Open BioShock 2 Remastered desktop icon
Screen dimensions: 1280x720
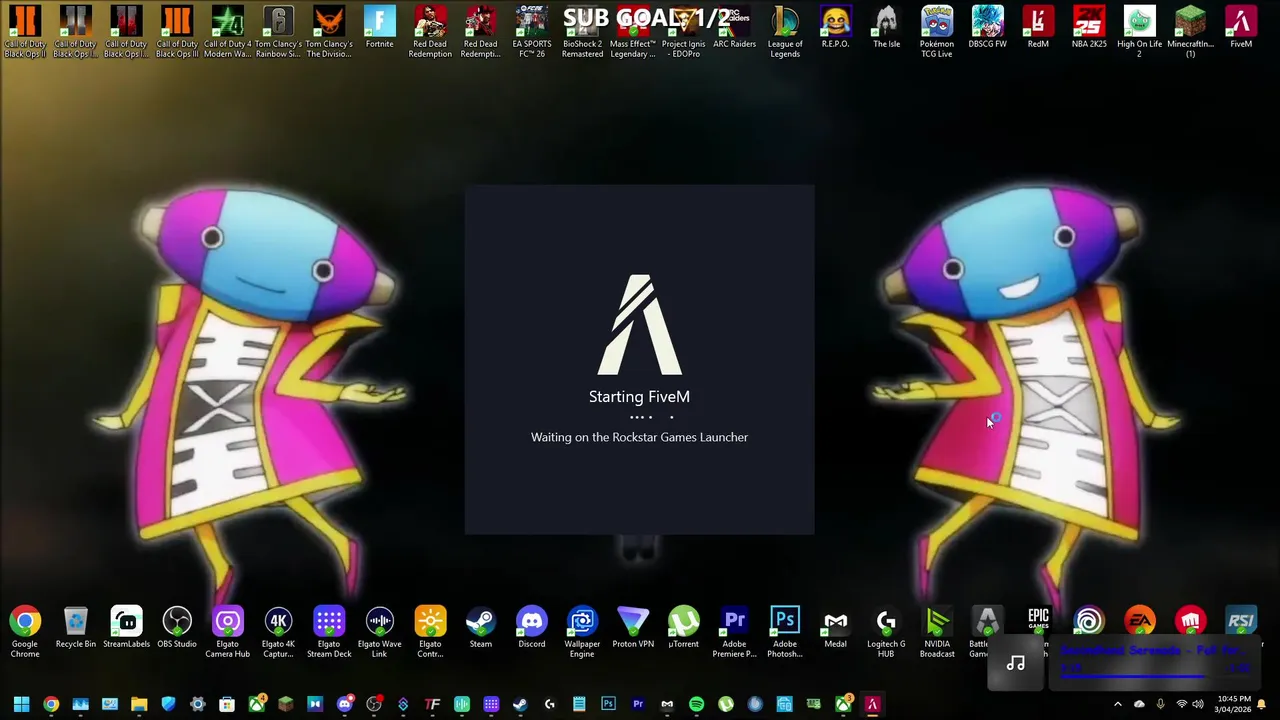582,31
